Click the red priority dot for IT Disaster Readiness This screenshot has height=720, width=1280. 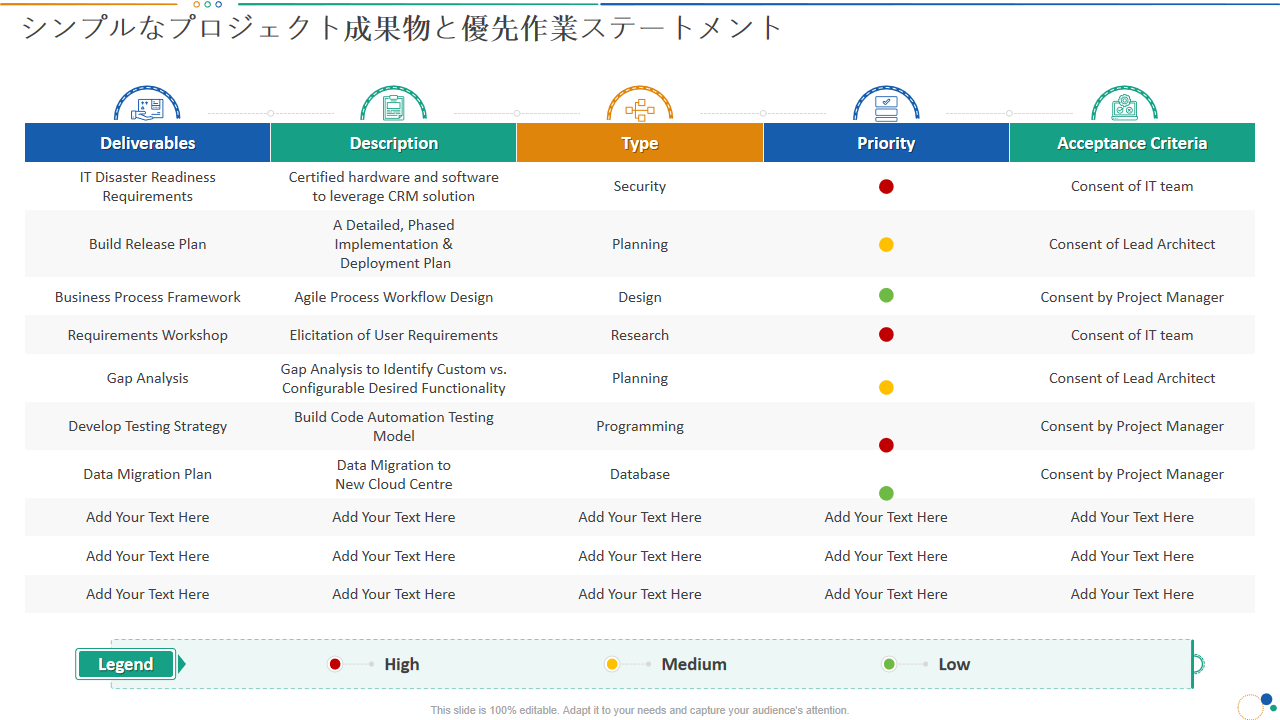886,186
